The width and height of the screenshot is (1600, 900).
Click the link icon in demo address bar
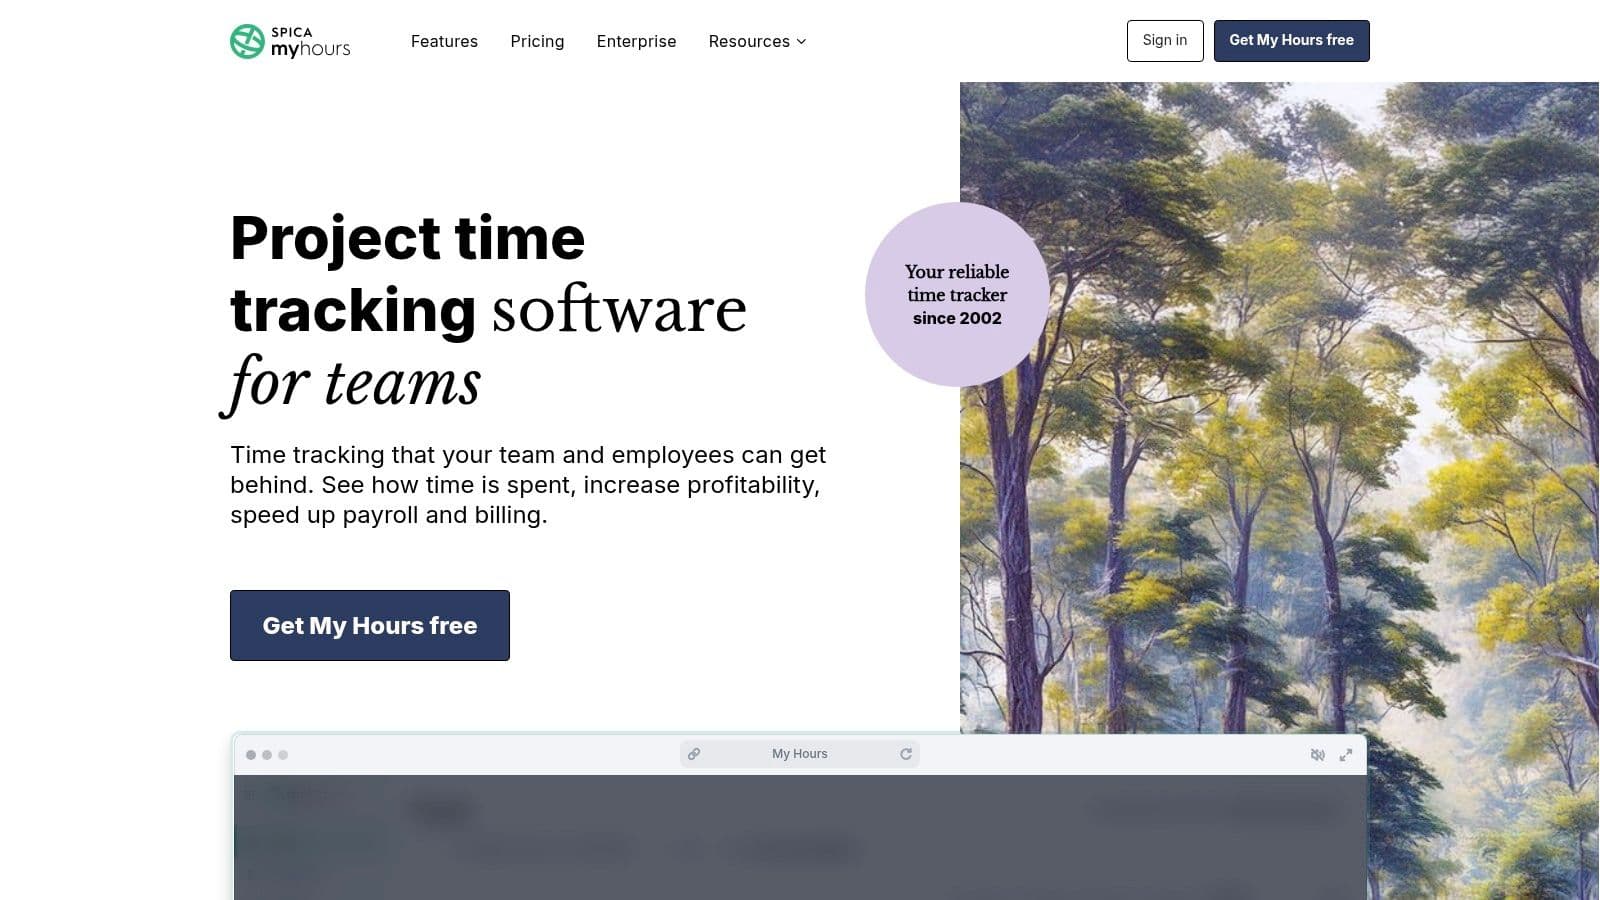694,754
